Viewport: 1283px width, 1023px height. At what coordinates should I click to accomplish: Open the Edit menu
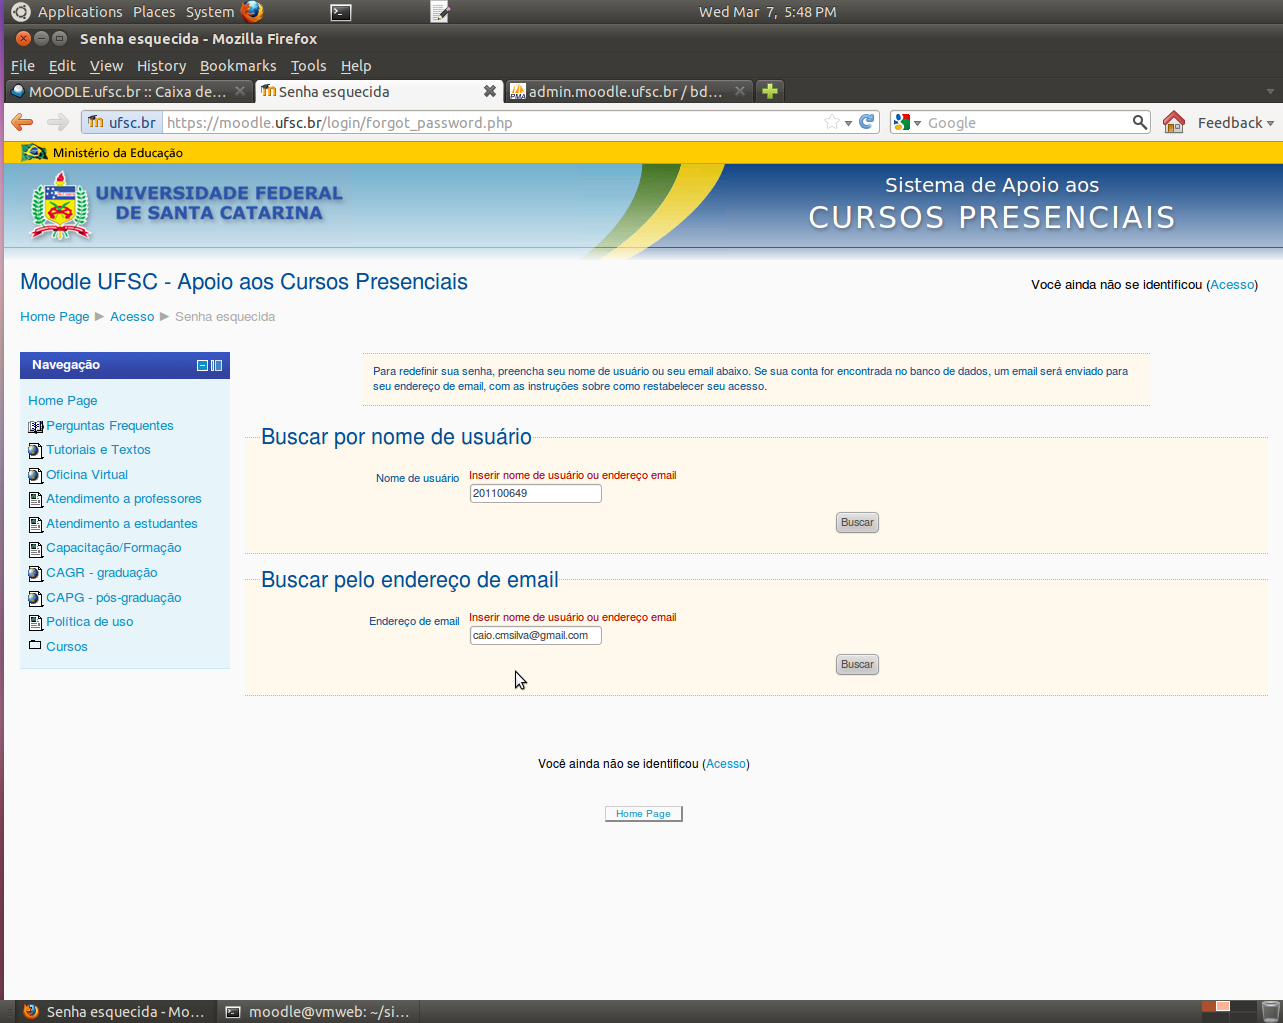(x=62, y=66)
